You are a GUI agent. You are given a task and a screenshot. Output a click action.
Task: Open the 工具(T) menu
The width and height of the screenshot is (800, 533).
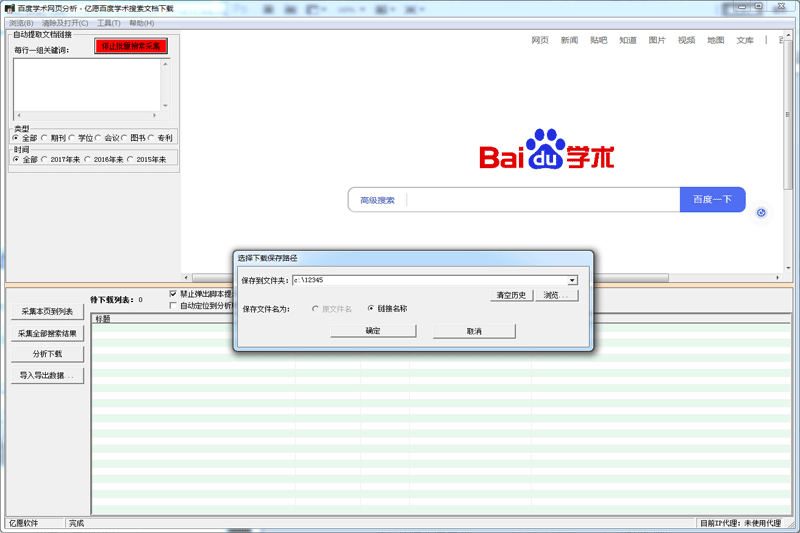click(x=109, y=23)
